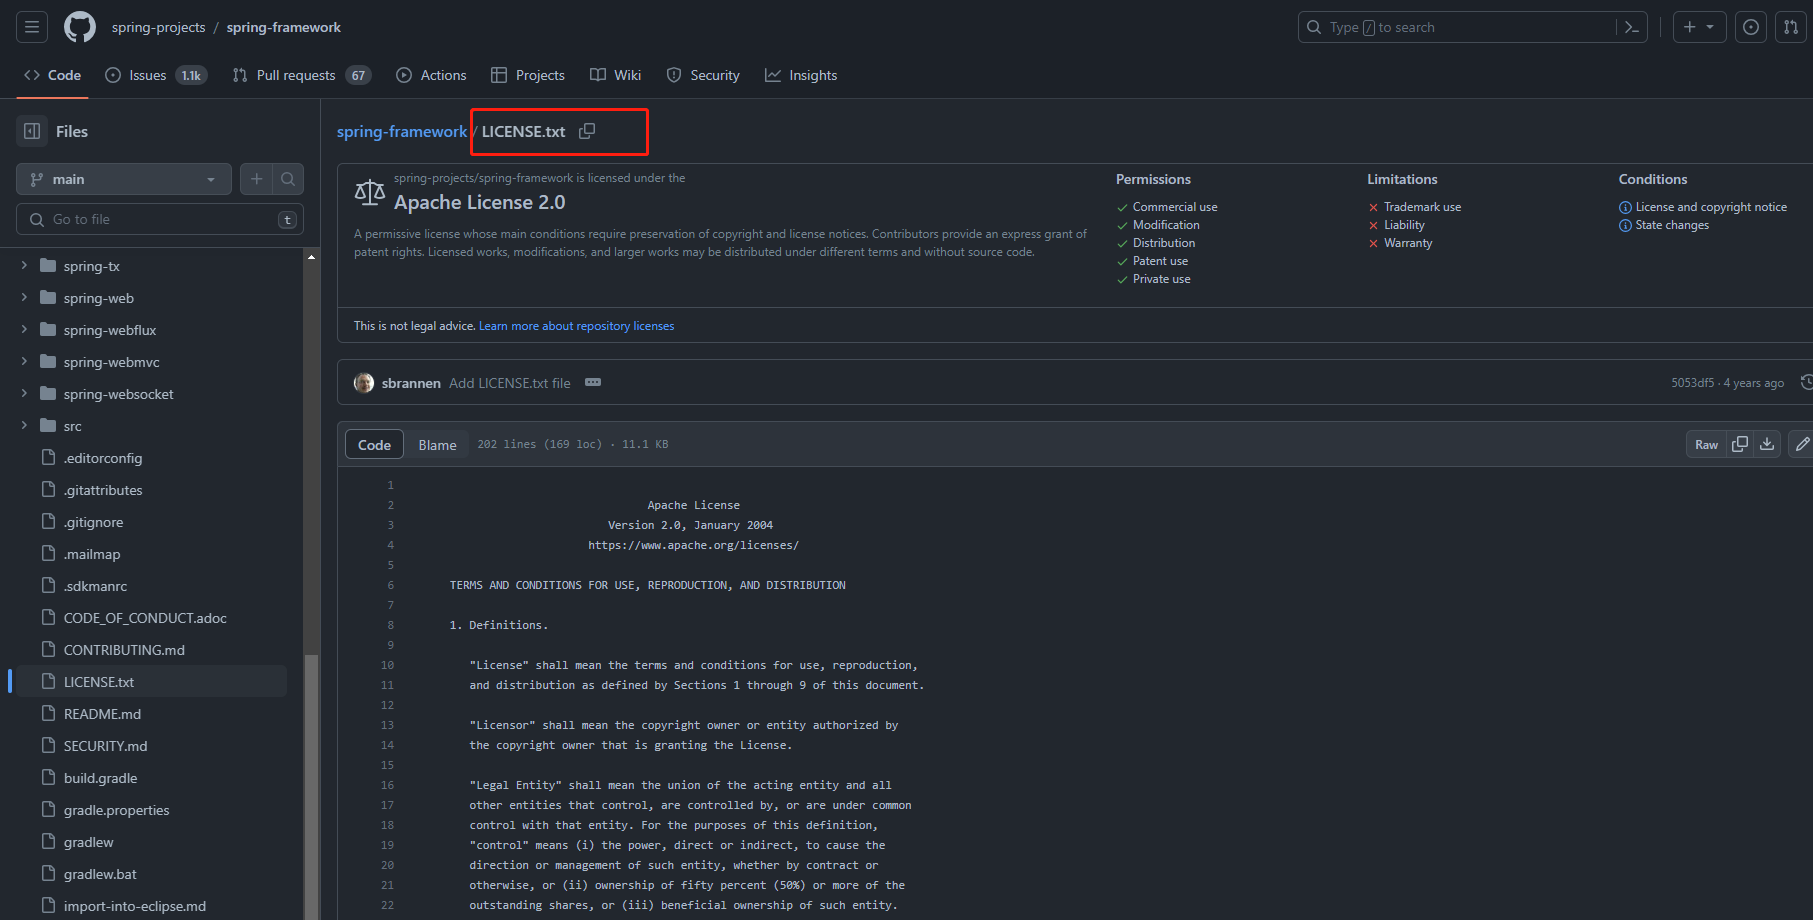1813x920 pixels.
Task: Open the Wiki tab
Action: (x=615, y=75)
